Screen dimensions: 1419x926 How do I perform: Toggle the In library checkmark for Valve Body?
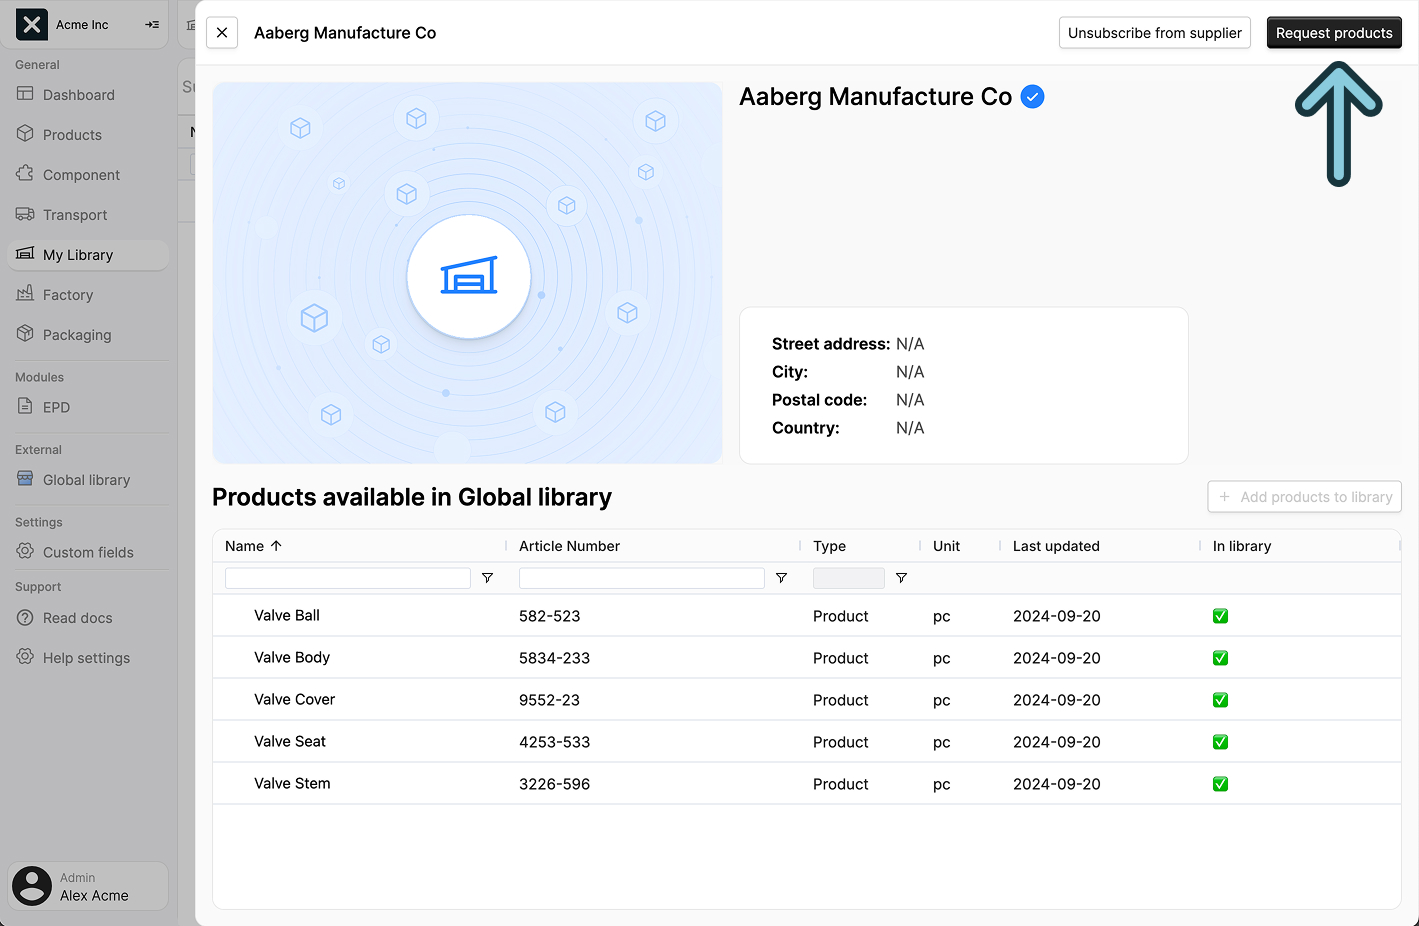[x=1220, y=658]
